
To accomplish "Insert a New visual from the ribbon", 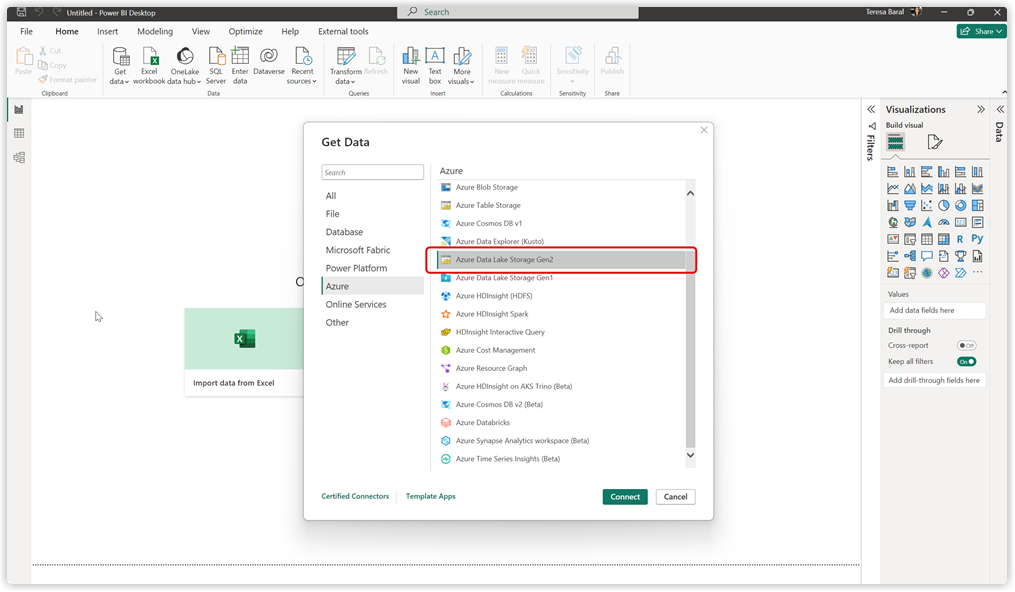I will (411, 66).
